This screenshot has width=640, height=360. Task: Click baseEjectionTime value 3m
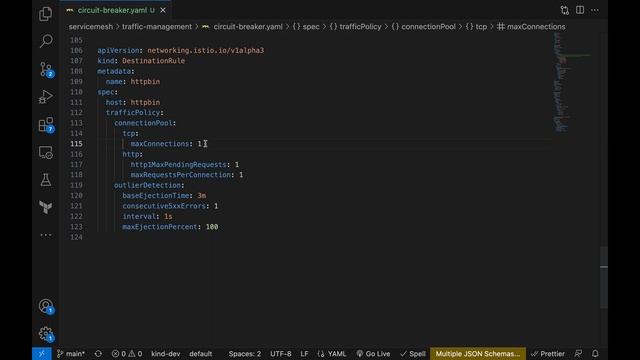(202, 196)
